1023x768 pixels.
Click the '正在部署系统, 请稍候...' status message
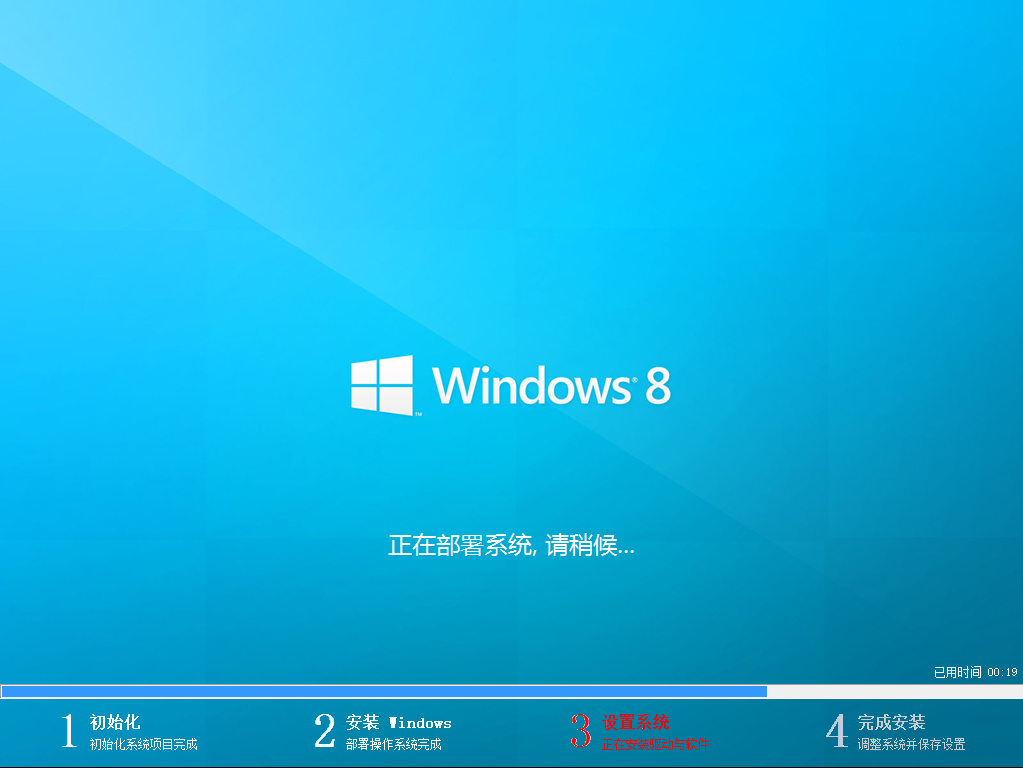511,545
